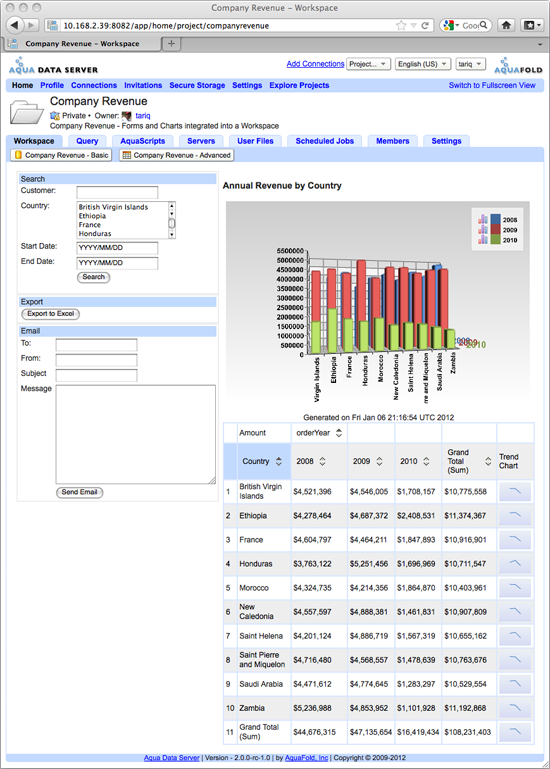Open the Project dropdown
550x769 pixels.
[x=368, y=64]
